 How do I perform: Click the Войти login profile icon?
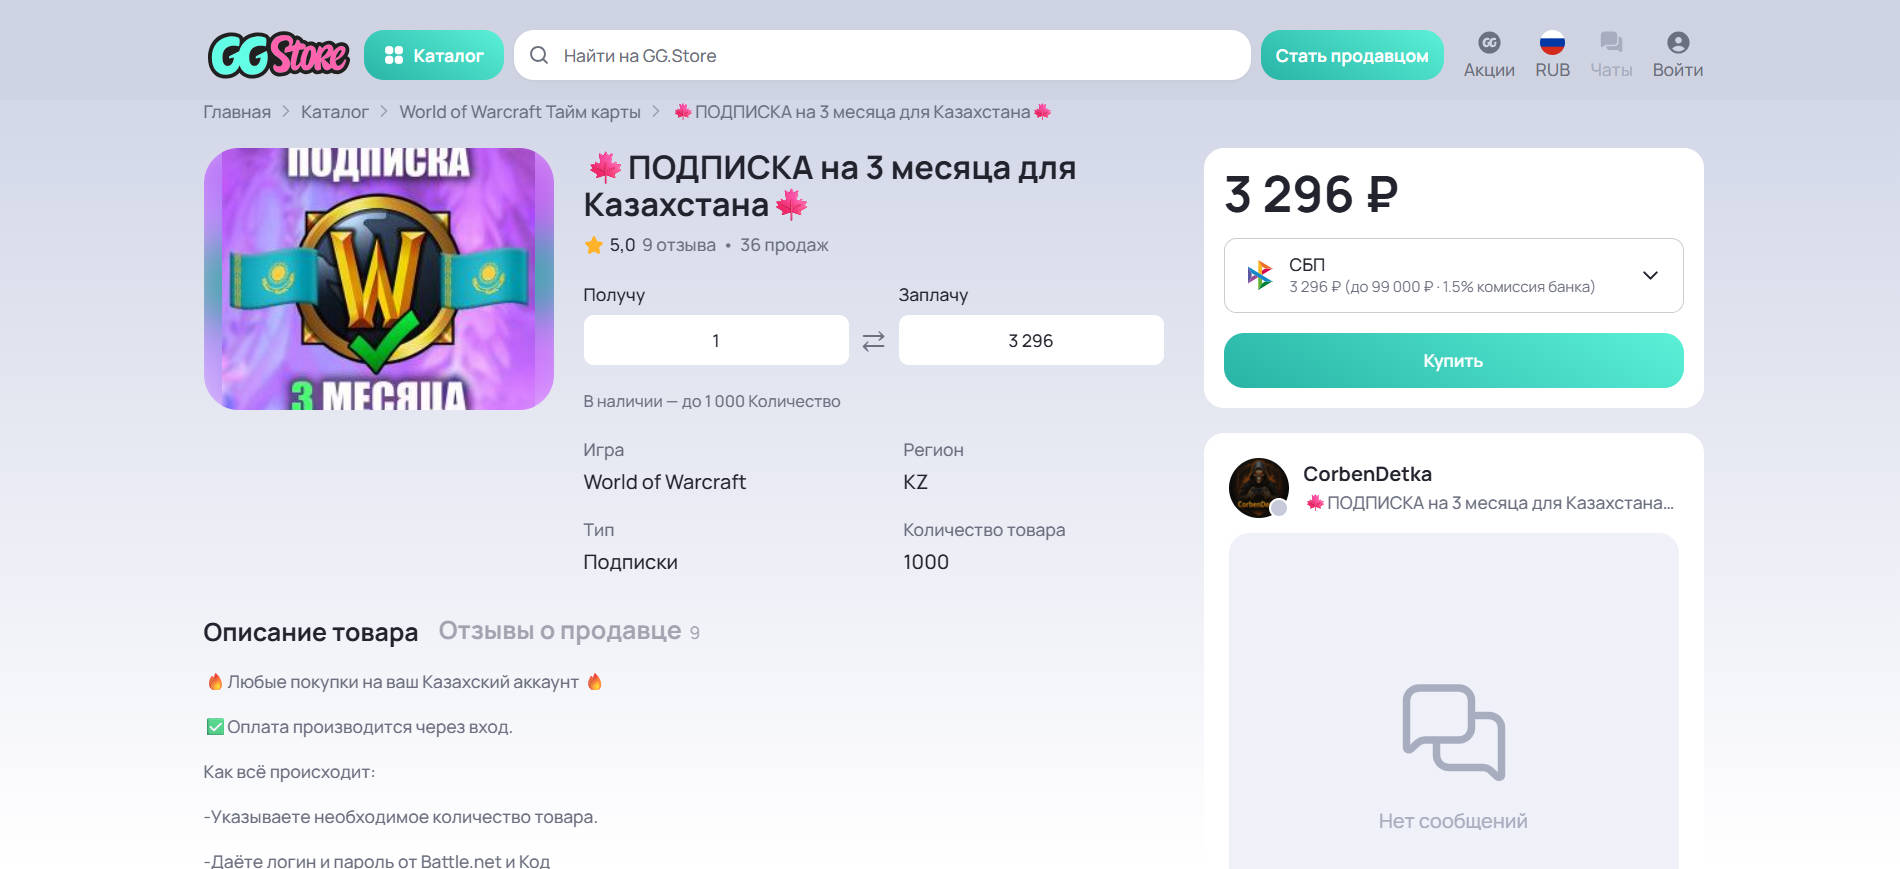click(x=1678, y=43)
